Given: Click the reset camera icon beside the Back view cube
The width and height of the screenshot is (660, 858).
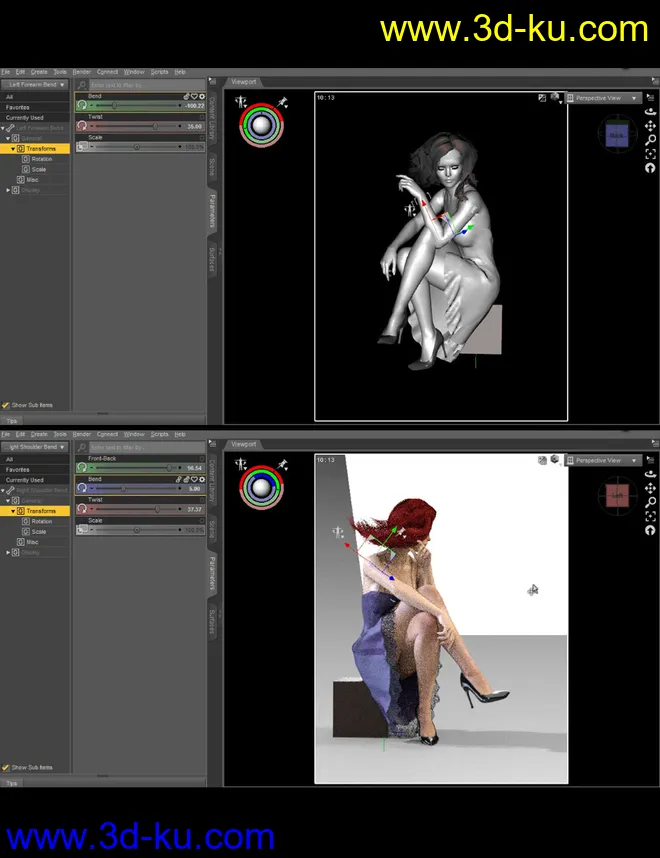Looking at the screenshot, I should pyautogui.click(x=651, y=168).
